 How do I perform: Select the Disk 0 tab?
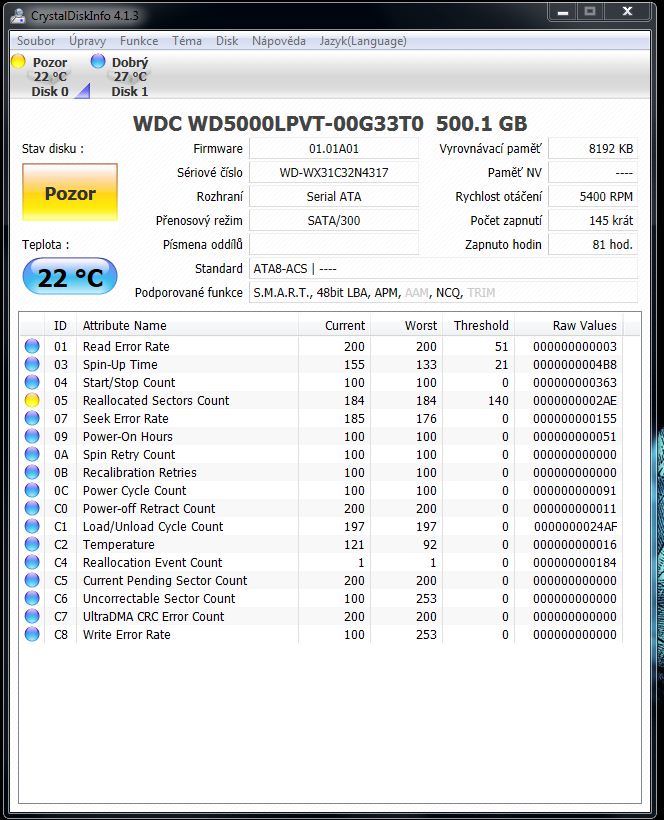point(49,76)
